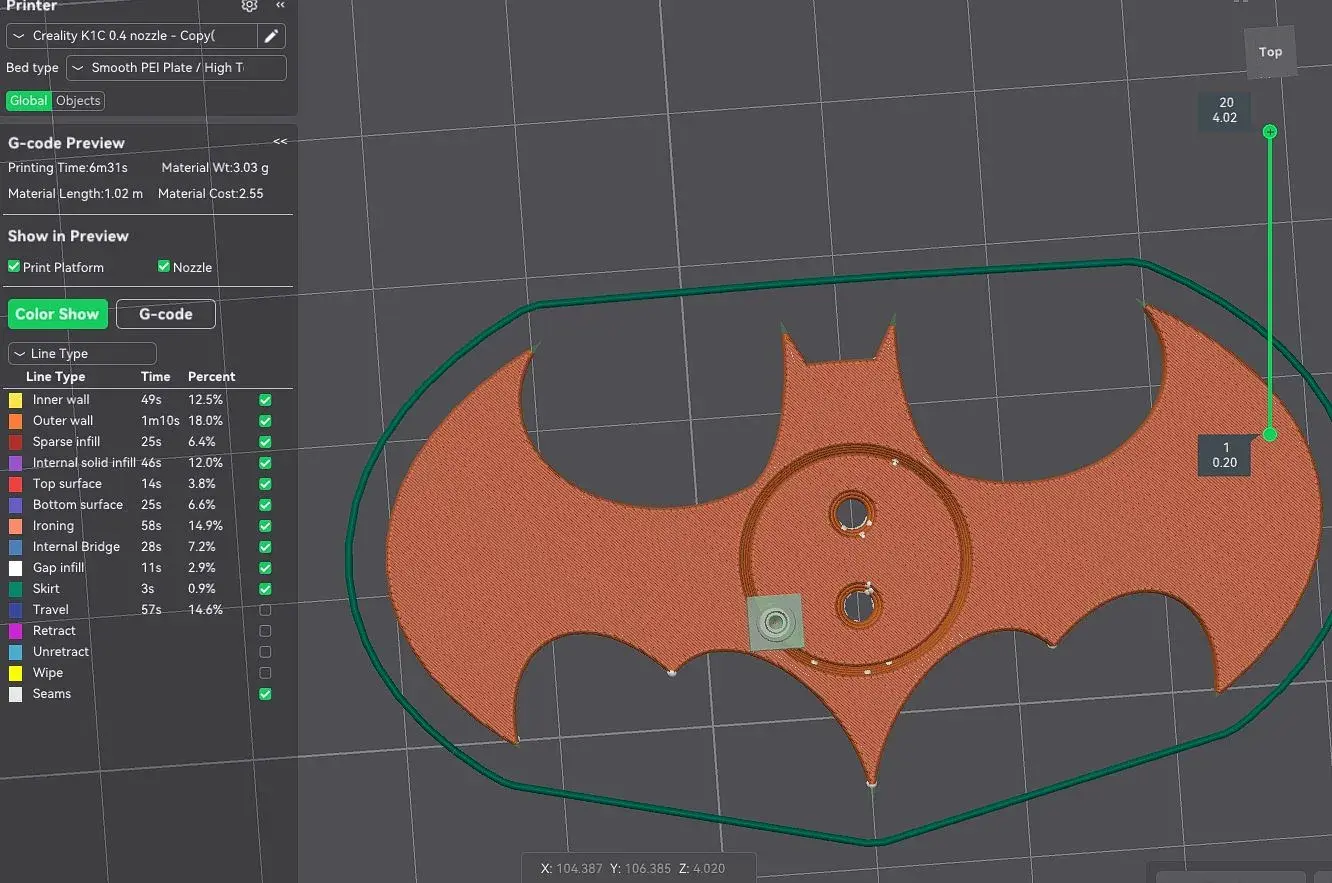Screen dimensions: 1332x883
Task: Open printer settings gear icon
Action: (250, 6)
